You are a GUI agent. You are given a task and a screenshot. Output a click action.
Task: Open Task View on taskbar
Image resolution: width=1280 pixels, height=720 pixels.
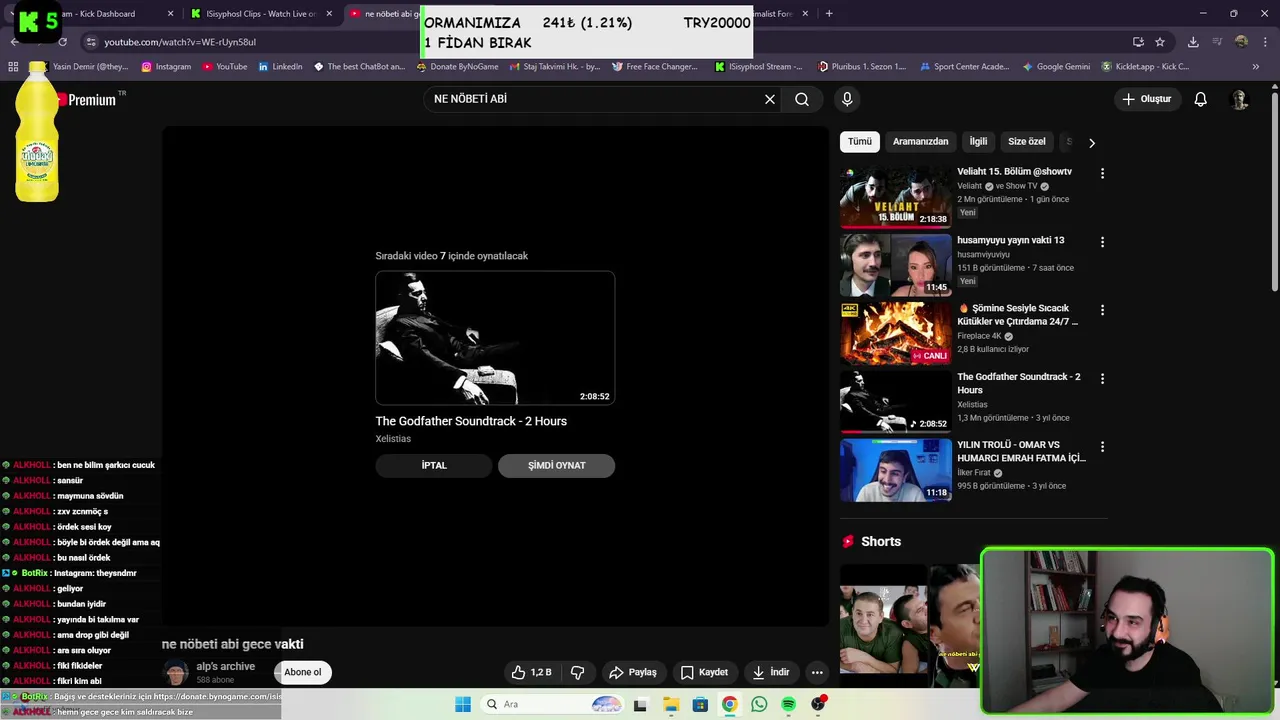tap(640, 704)
